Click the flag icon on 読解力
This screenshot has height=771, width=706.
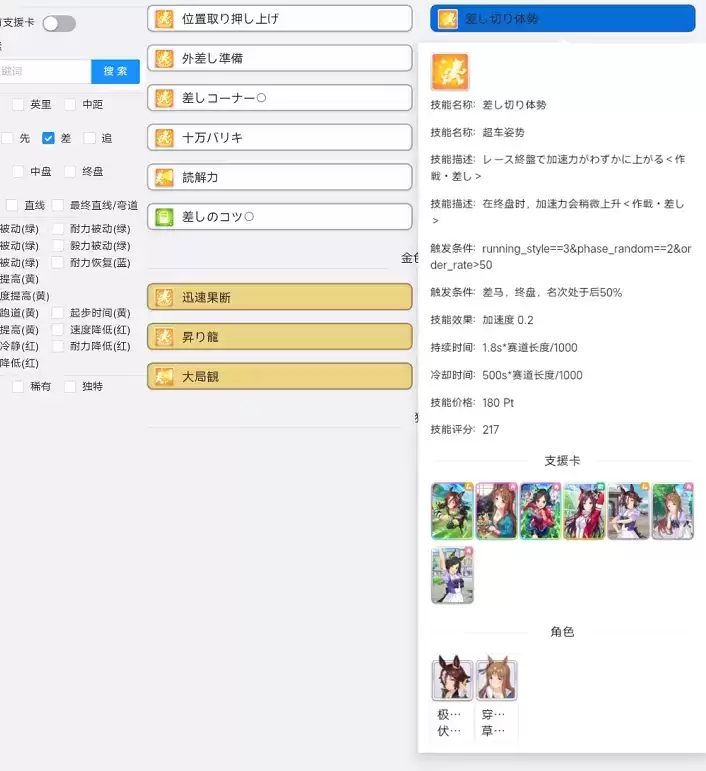click(164, 178)
